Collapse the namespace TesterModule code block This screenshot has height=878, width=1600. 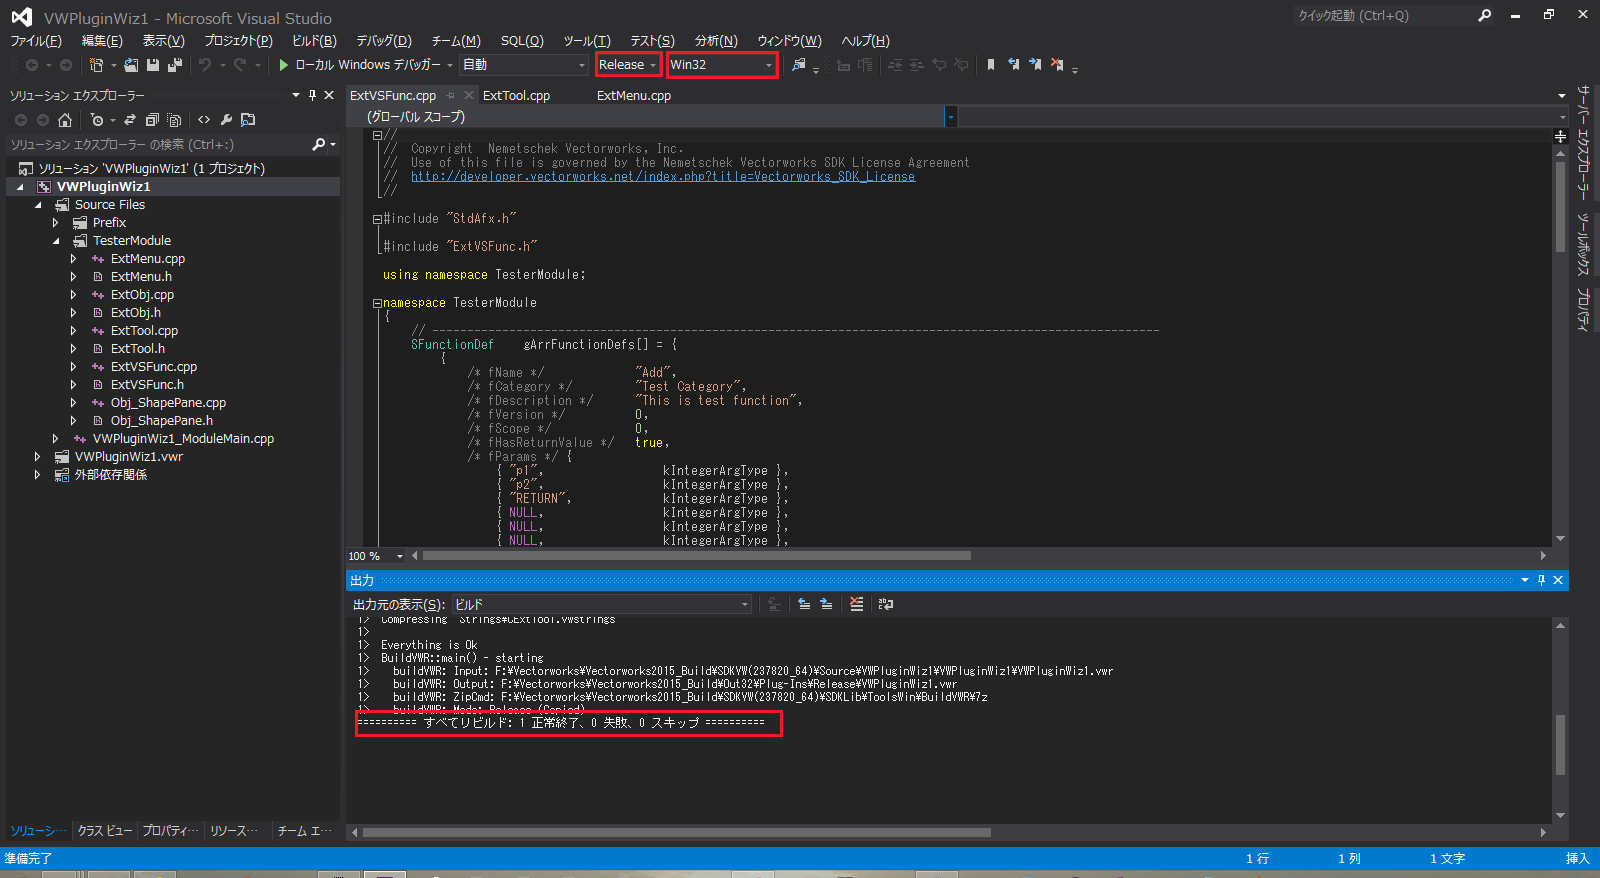(377, 303)
